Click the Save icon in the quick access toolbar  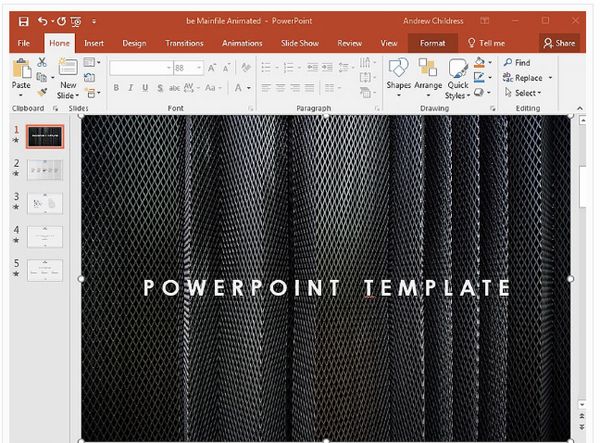click(23, 21)
